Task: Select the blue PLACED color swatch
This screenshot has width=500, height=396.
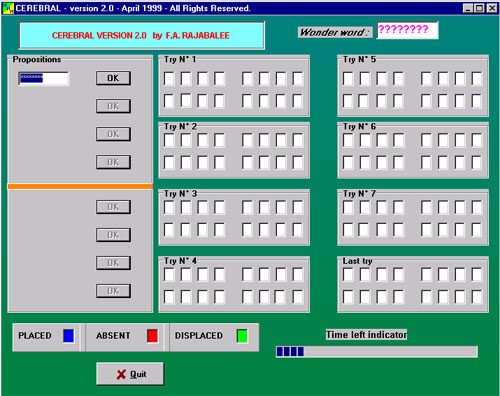Action: click(x=69, y=336)
